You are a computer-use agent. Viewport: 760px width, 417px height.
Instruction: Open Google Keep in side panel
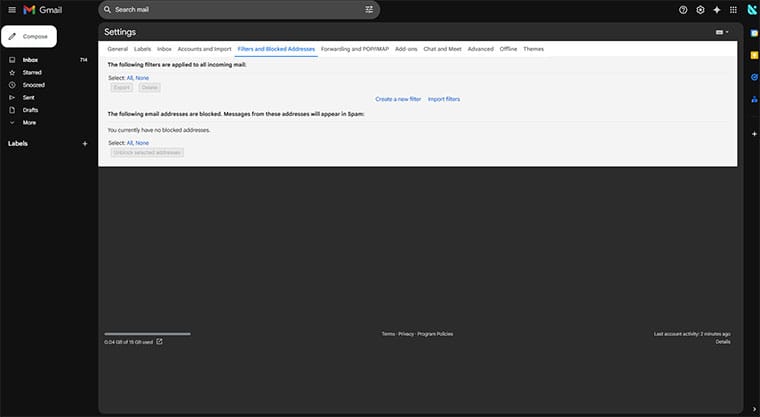coord(754,54)
